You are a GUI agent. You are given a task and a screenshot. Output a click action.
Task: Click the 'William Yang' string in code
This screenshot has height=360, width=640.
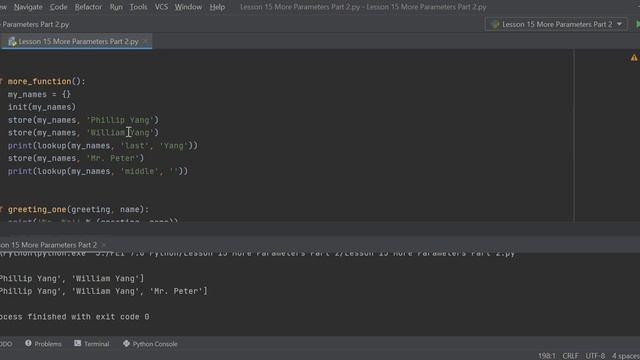coord(120,133)
